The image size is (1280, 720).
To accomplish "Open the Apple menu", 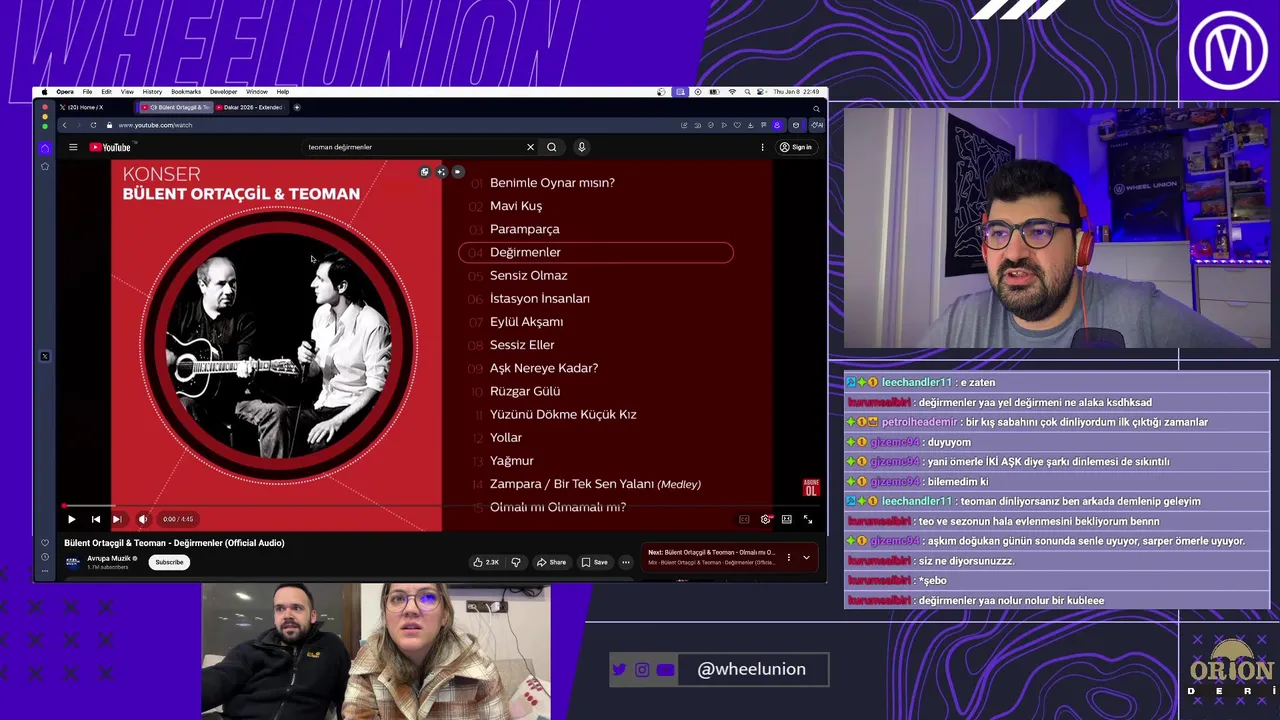I will pos(44,92).
